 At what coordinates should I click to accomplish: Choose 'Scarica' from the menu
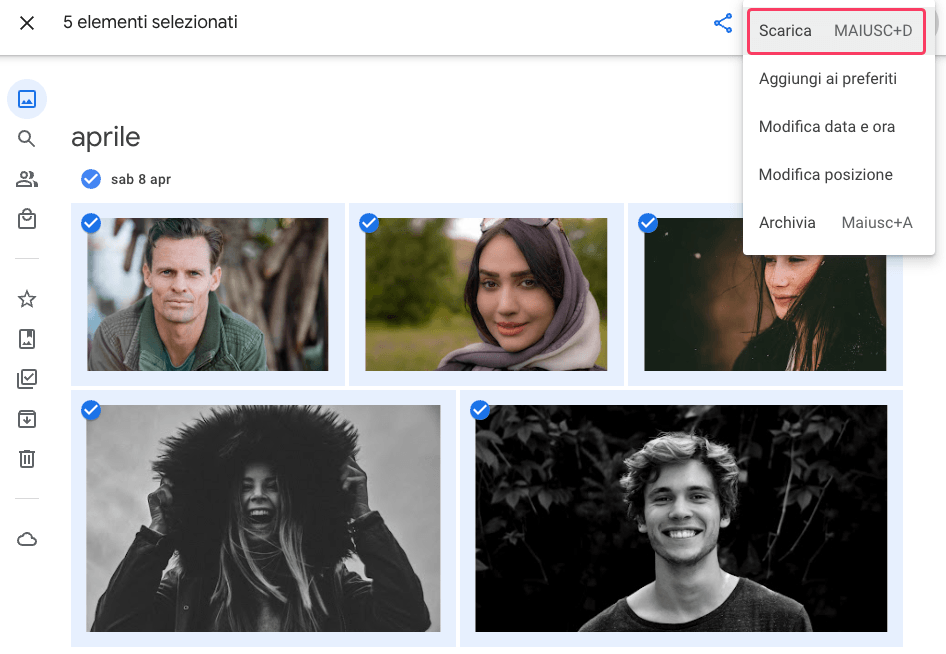pos(834,31)
